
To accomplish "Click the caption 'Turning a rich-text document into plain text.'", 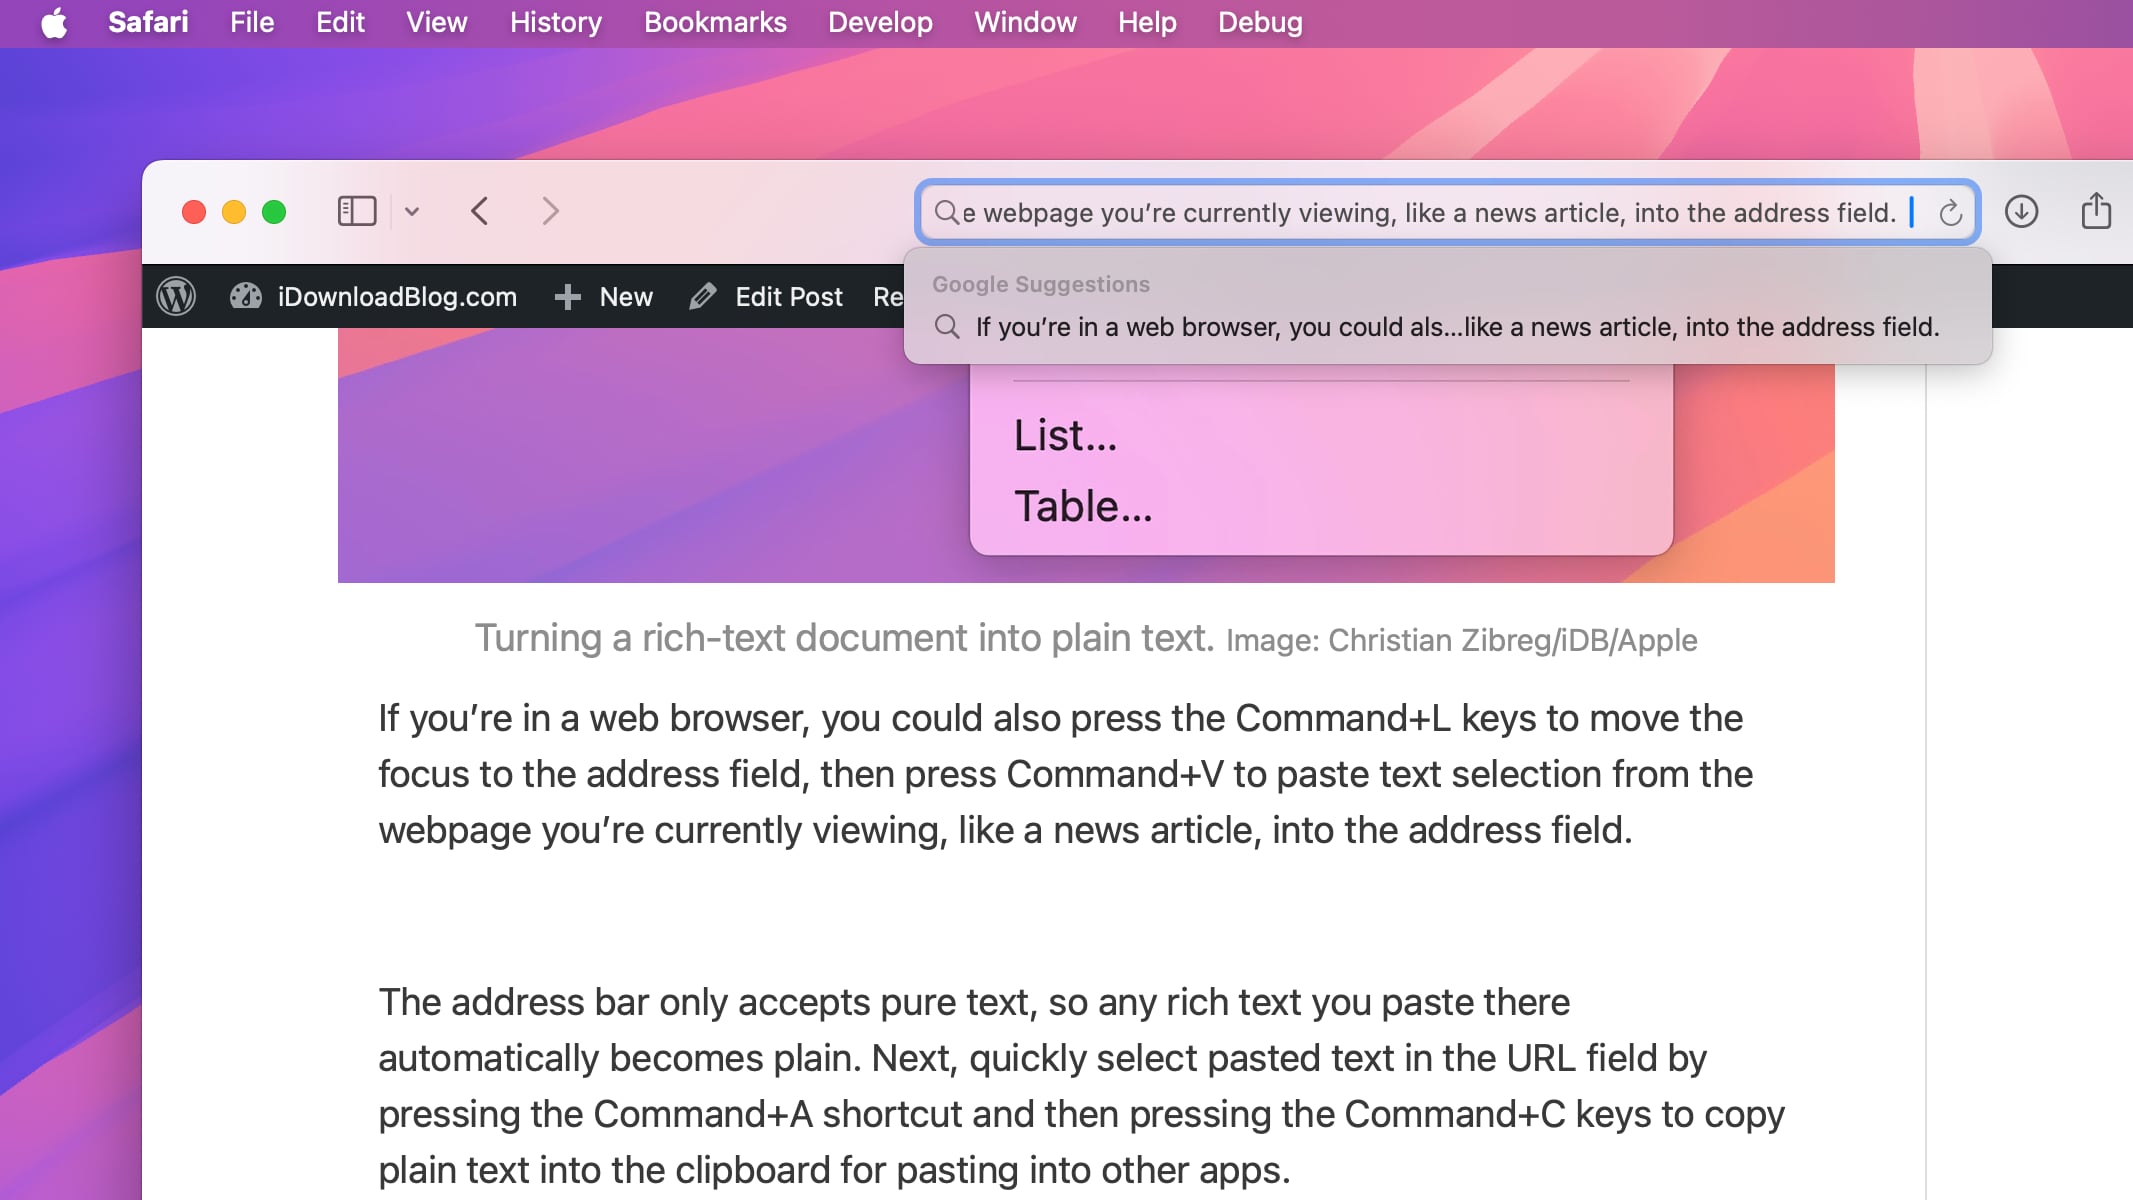I will click(x=844, y=638).
